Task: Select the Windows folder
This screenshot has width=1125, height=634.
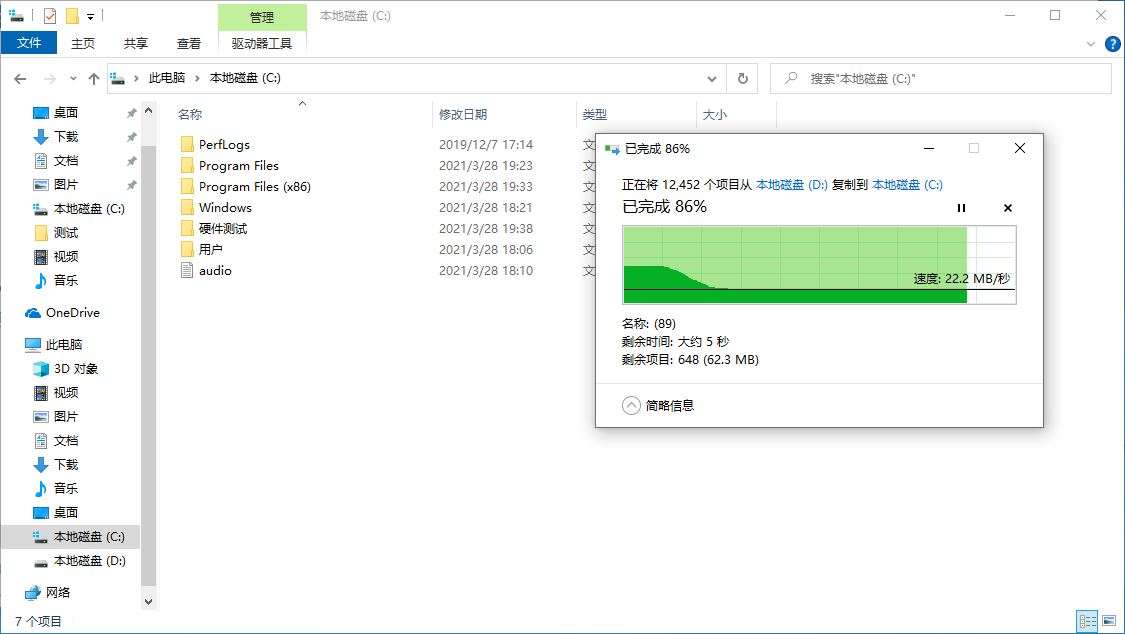Action: (225, 207)
